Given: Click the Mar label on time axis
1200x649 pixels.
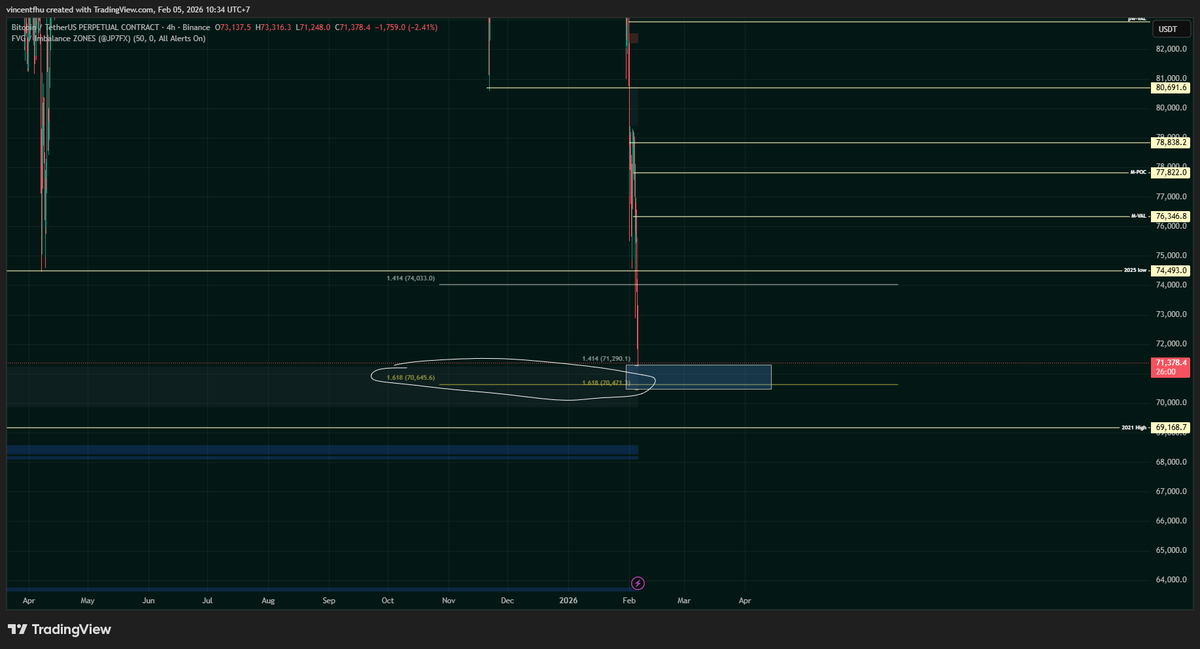Looking at the screenshot, I should [x=684, y=601].
